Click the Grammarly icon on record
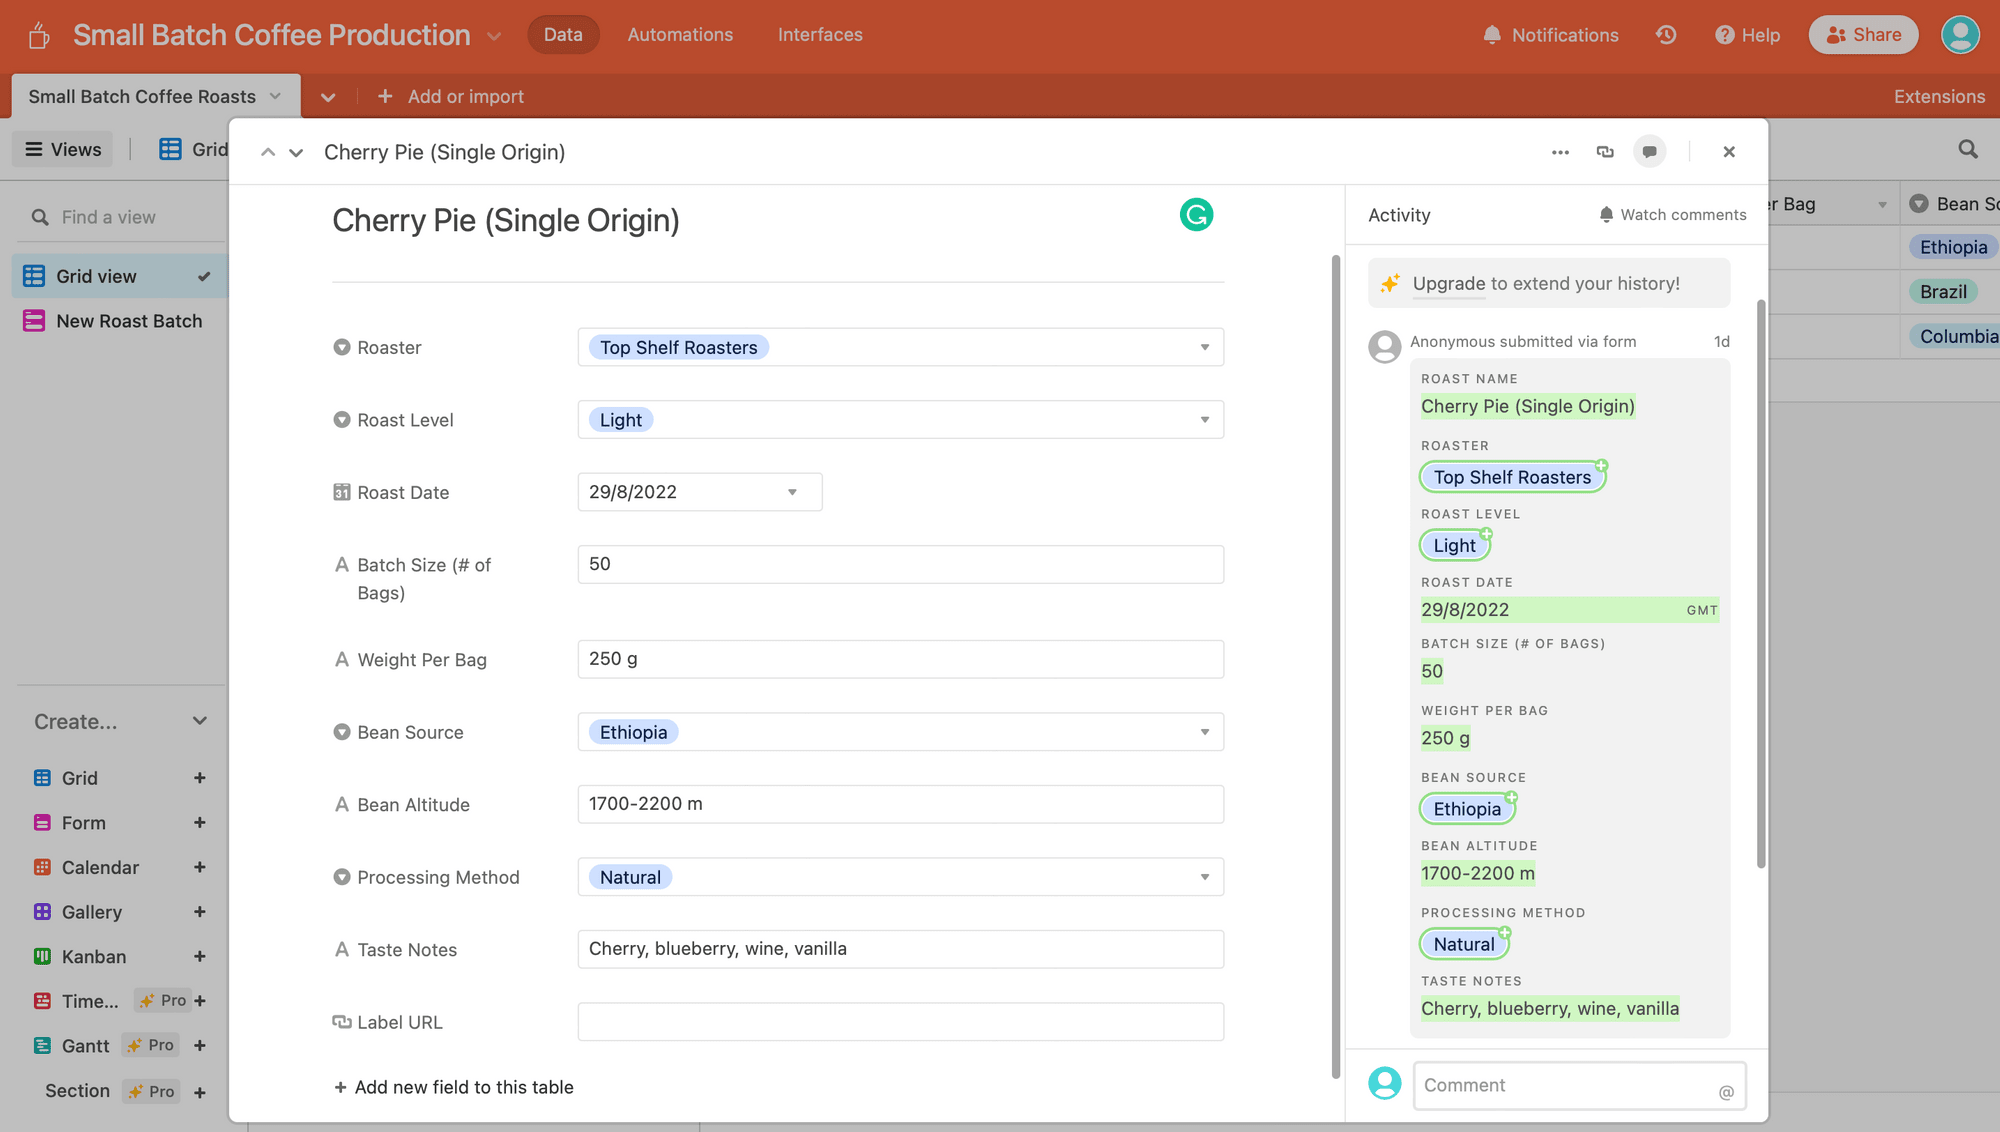Screen dimensions: 2000x1132 1196,214
